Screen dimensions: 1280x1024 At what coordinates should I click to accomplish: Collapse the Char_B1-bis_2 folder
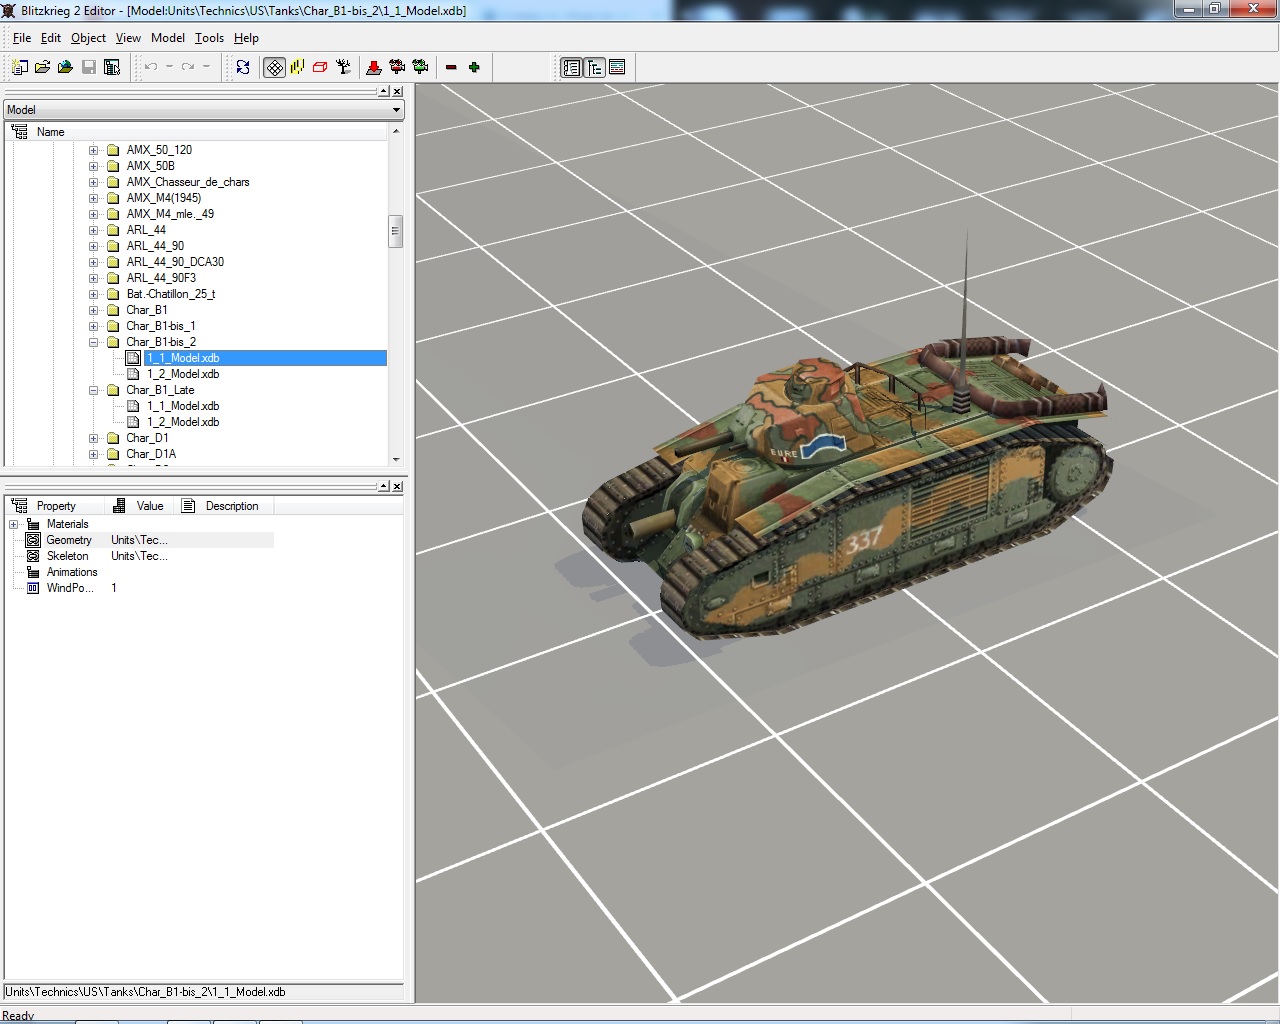[94, 342]
